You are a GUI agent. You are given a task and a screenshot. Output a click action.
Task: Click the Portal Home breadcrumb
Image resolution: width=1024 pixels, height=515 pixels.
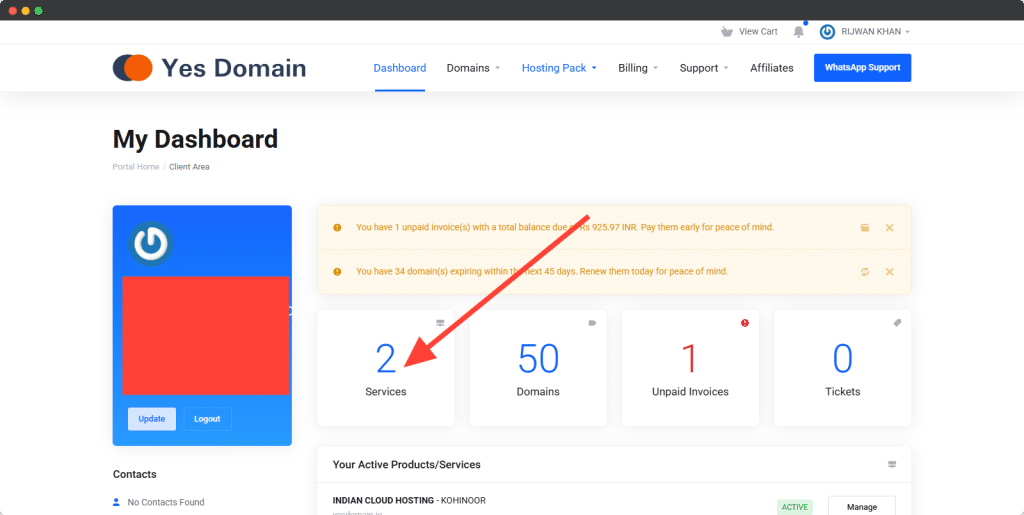136,167
